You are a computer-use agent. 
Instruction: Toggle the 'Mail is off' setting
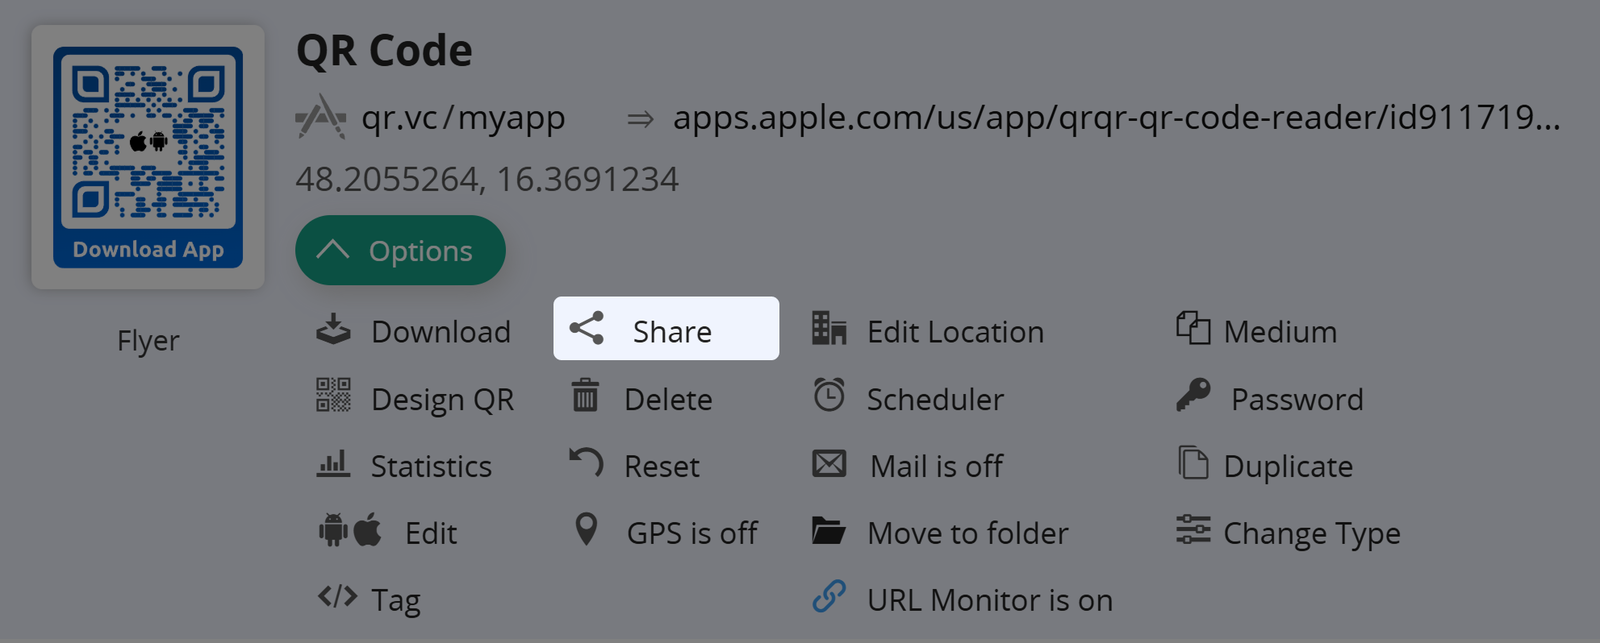pos(936,466)
